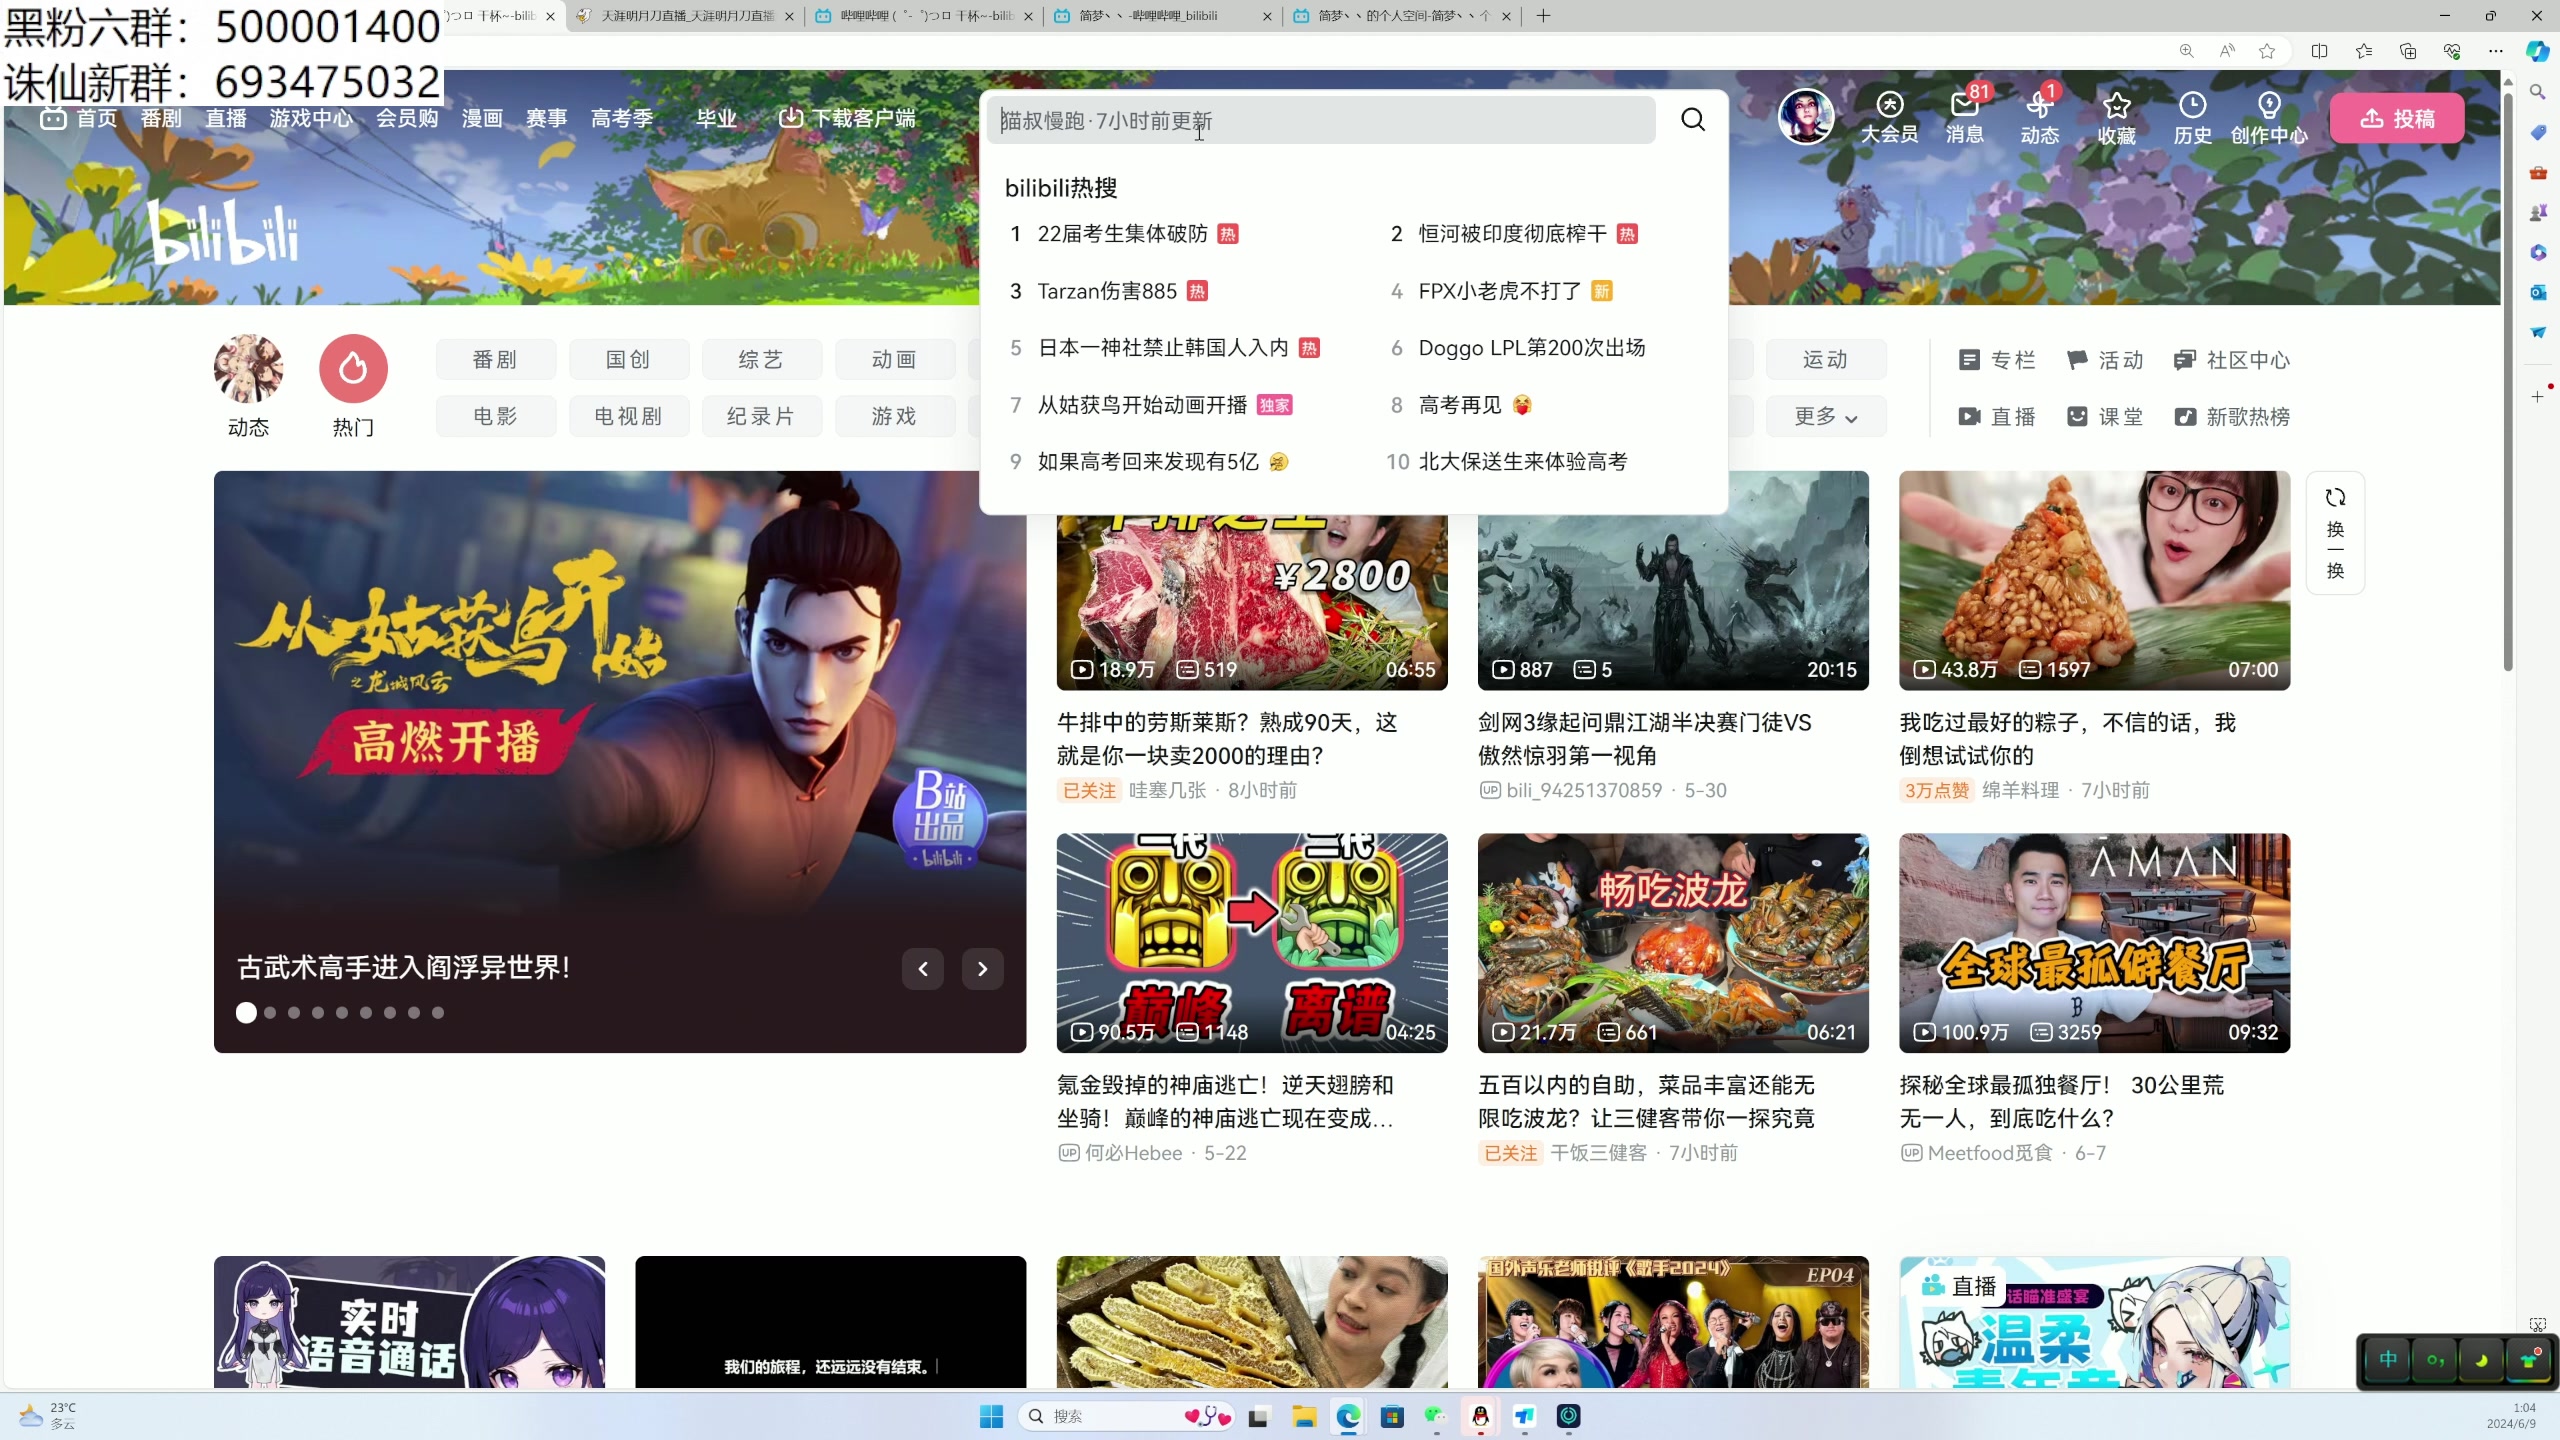
Task: Open the 直播 live stream icon
Action: pos(1996,417)
